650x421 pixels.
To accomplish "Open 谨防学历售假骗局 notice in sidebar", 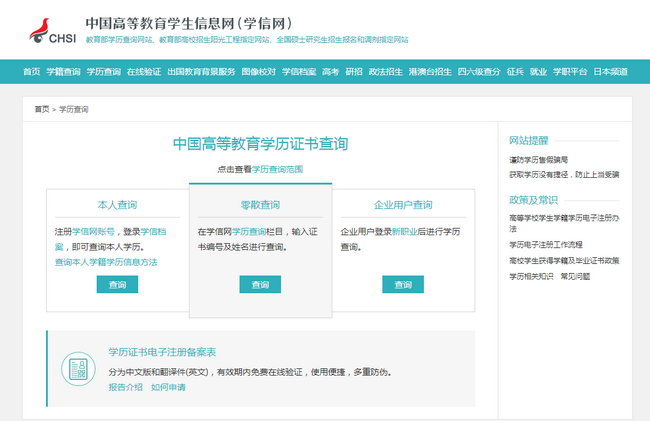I will (538, 159).
